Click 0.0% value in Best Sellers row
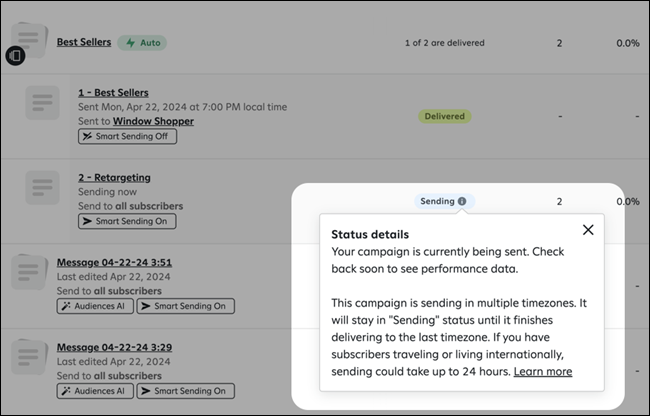Image resolution: width=650 pixels, height=416 pixels. point(628,43)
